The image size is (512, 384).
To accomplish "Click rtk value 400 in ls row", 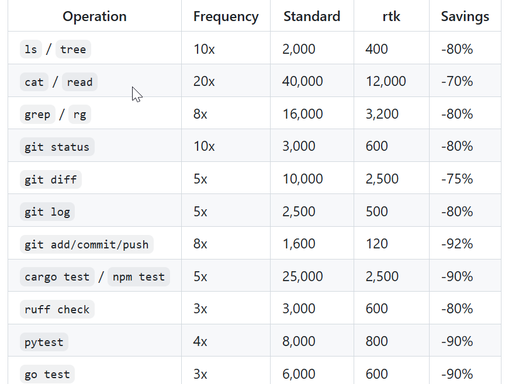I will pos(377,49).
